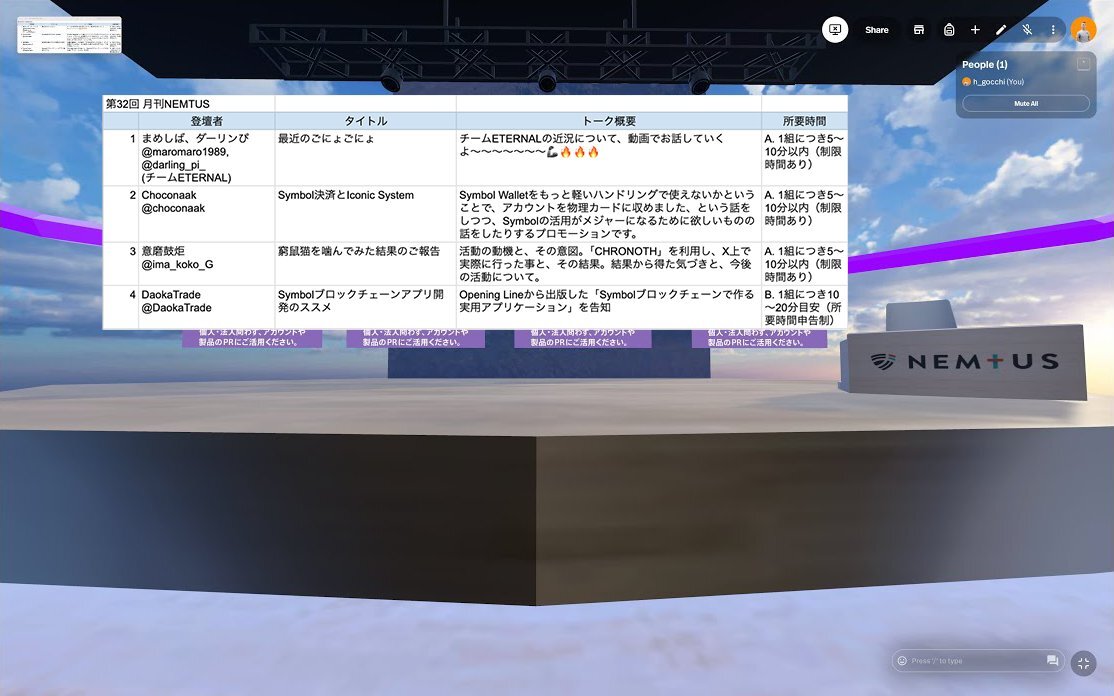Viewport: 1114px width, 696px height.
Task: Open the shared screen thumbnail preview
Action: click(x=70, y=35)
